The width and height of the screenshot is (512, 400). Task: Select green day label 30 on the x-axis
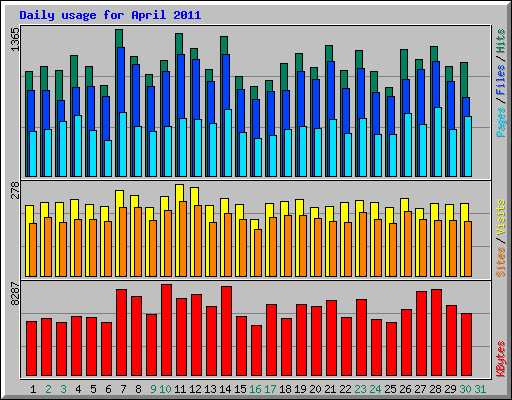[x=465, y=389]
